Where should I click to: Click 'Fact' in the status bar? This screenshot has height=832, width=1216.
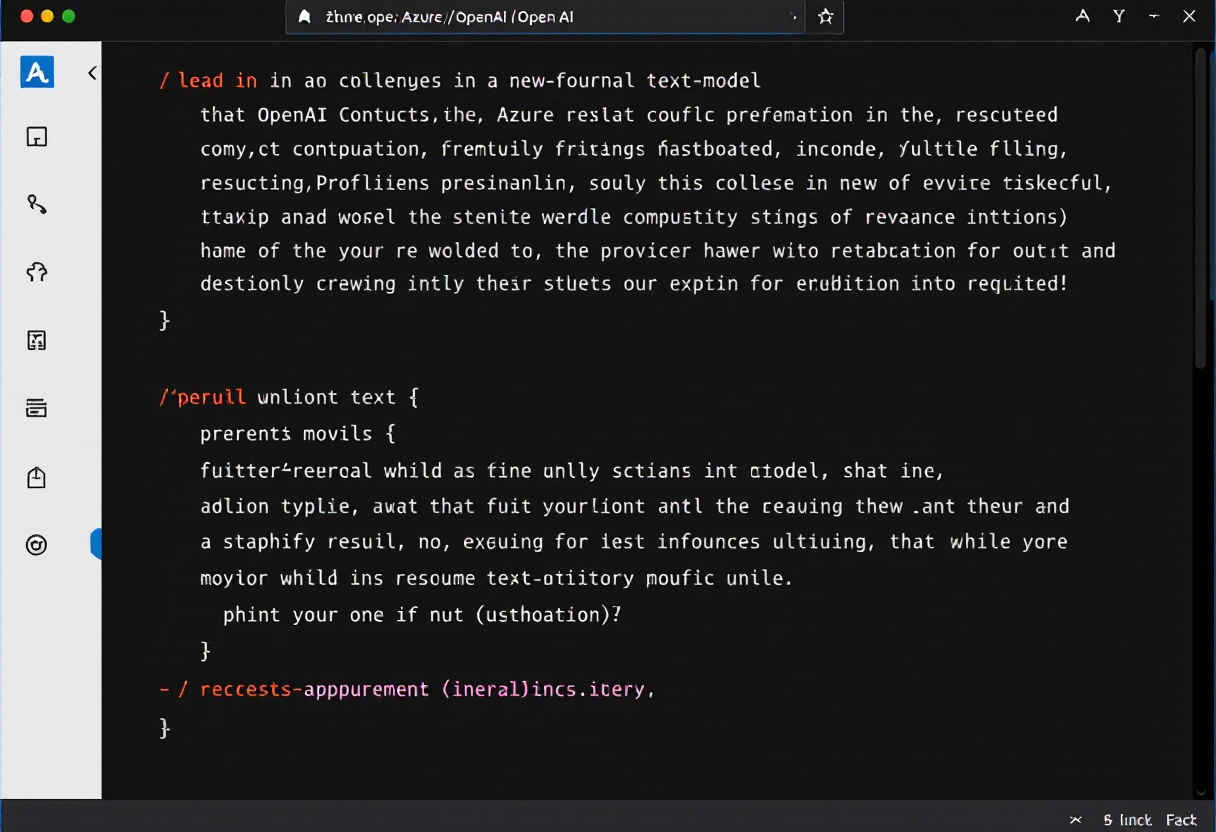click(1181, 820)
